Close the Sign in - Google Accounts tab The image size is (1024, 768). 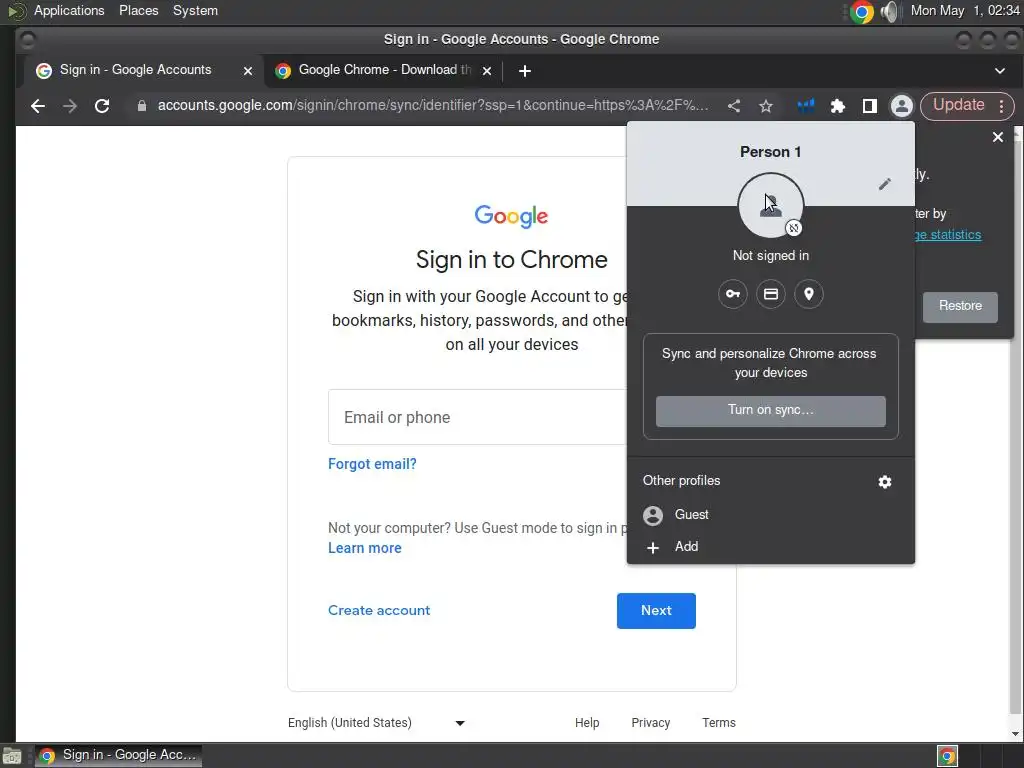(248, 71)
